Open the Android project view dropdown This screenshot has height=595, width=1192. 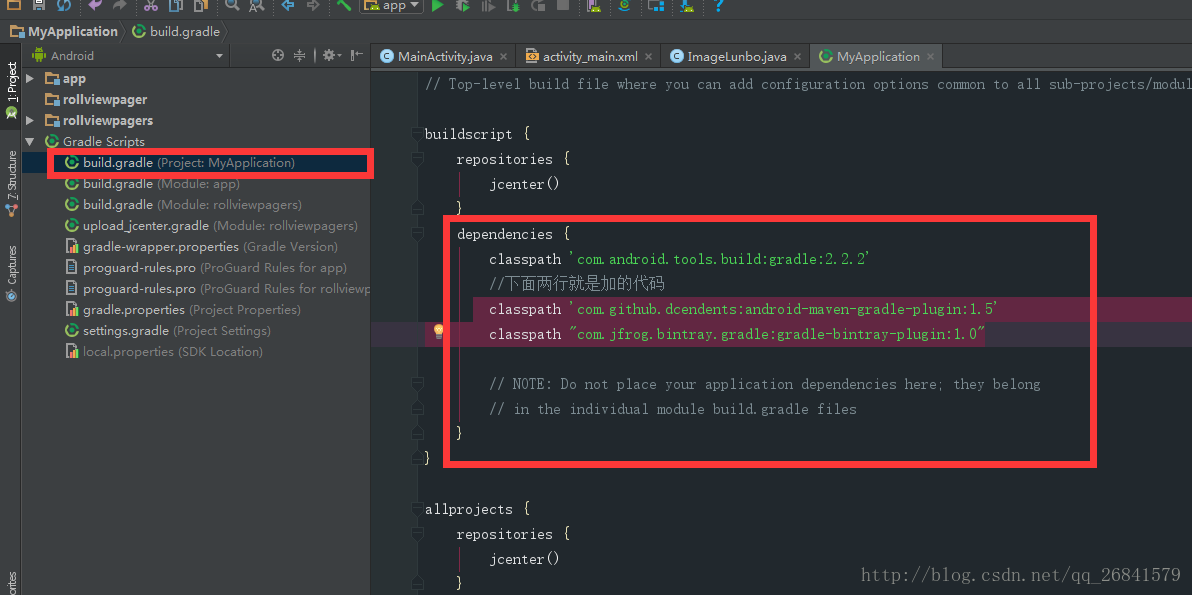point(128,55)
